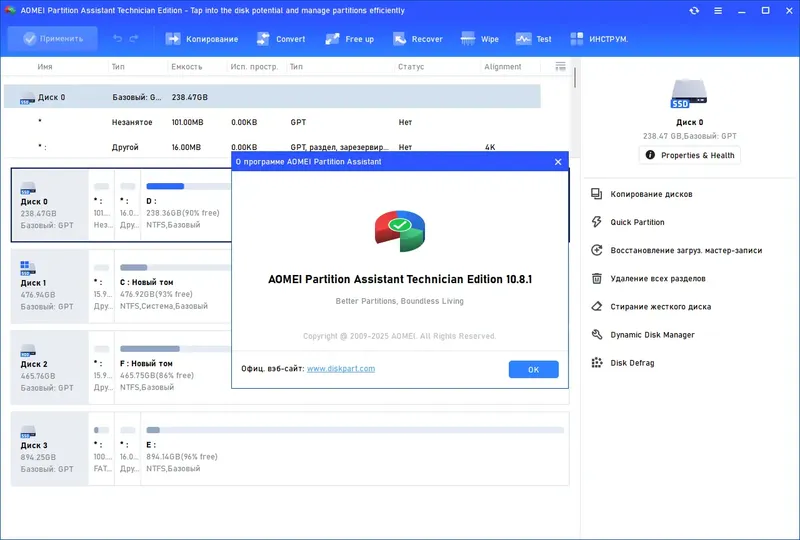This screenshot has width=800, height=540.
Task: Click the usage bar of partition D:
Action: [189, 186]
